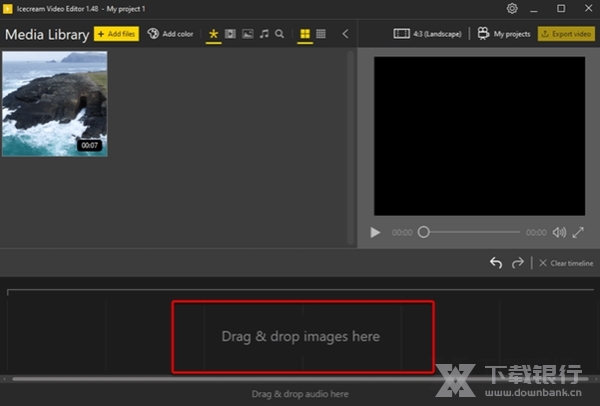Image resolution: width=600 pixels, height=406 pixels.
Task: Open the media library search
Action: [x=280, y=34]
